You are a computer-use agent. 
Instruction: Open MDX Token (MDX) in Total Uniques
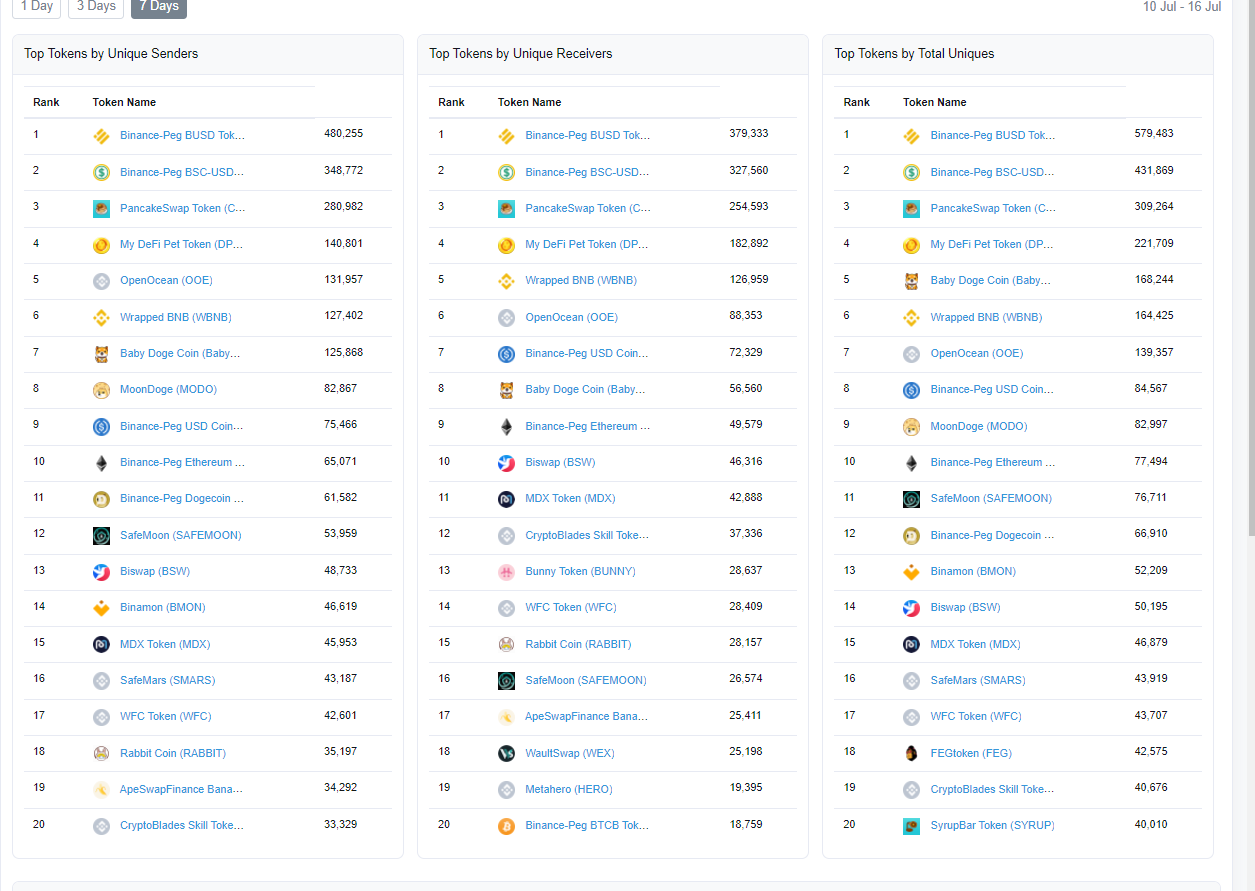(975, 644)
